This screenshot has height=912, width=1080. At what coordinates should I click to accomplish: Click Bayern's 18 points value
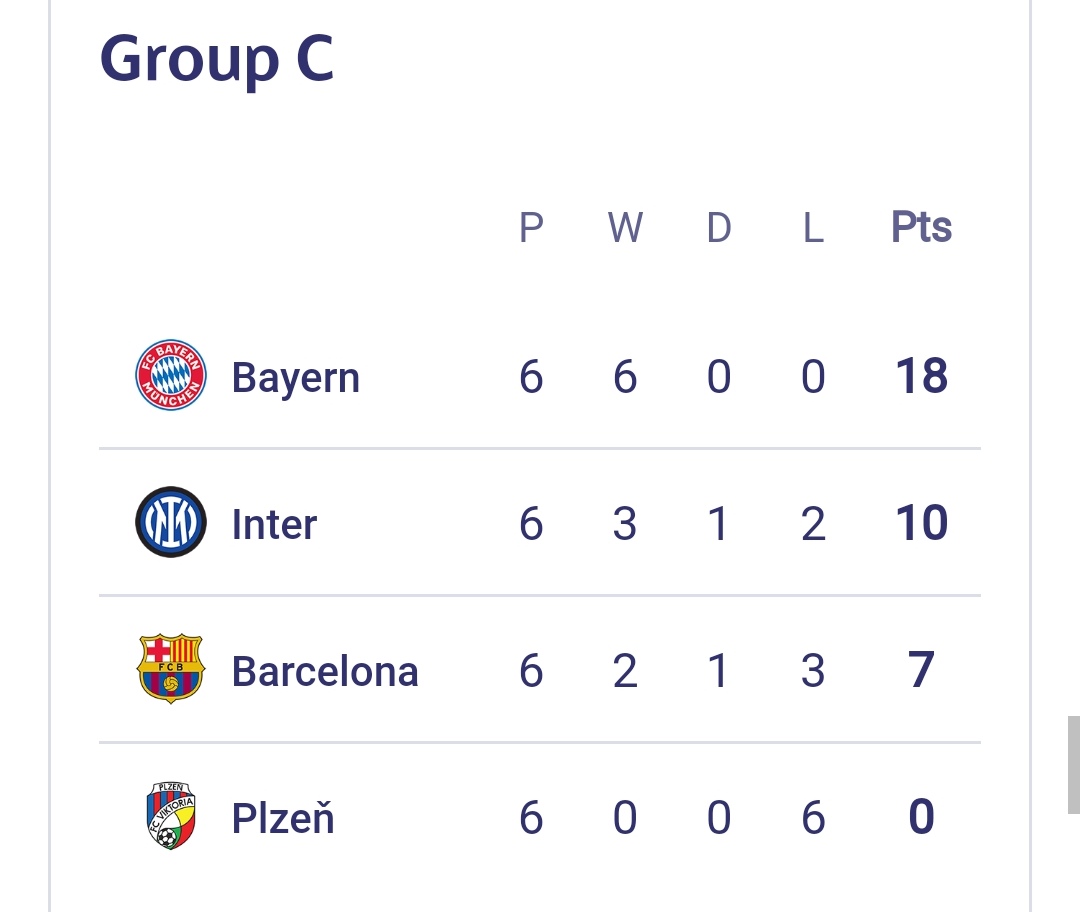(921, 377)
